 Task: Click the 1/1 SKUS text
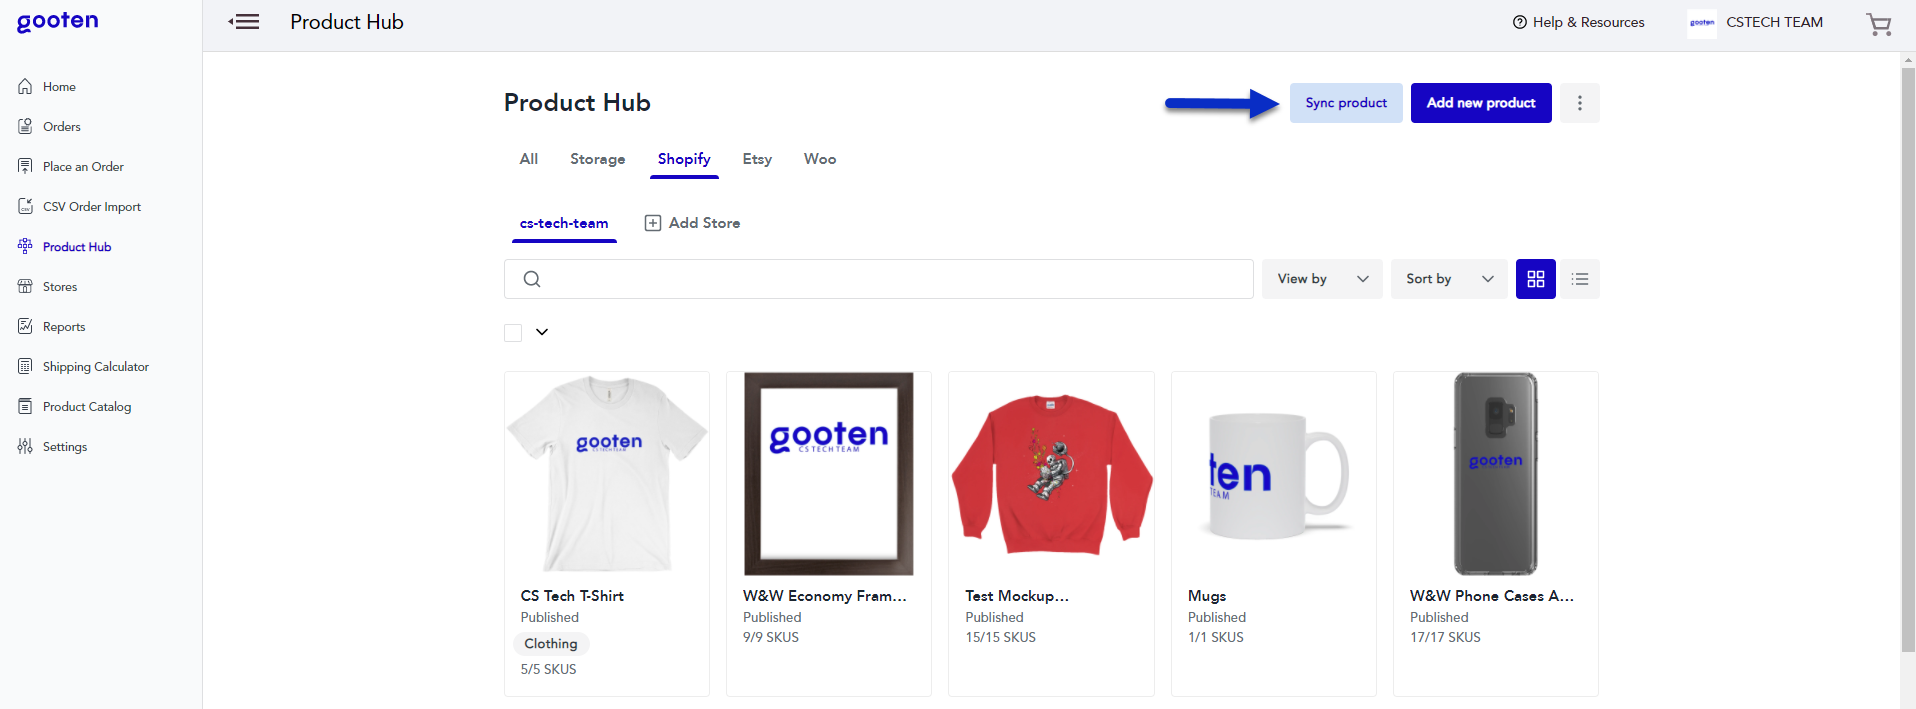(1216, 637)
